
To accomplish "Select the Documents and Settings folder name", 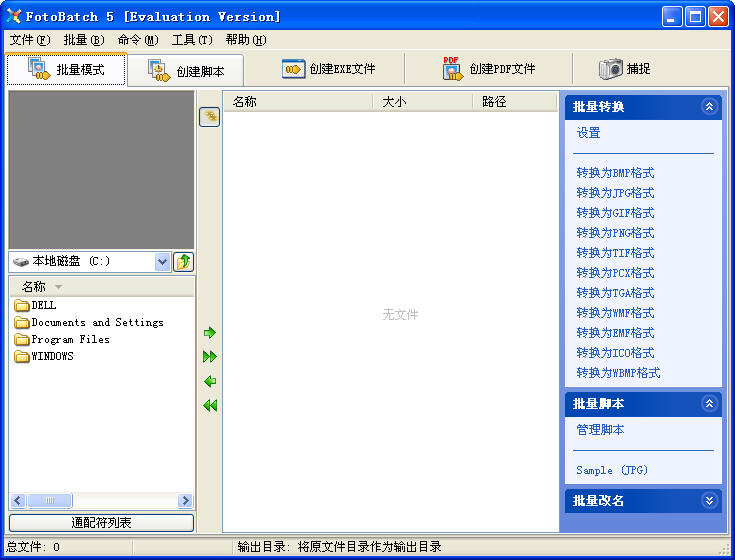I will [98, 322].
